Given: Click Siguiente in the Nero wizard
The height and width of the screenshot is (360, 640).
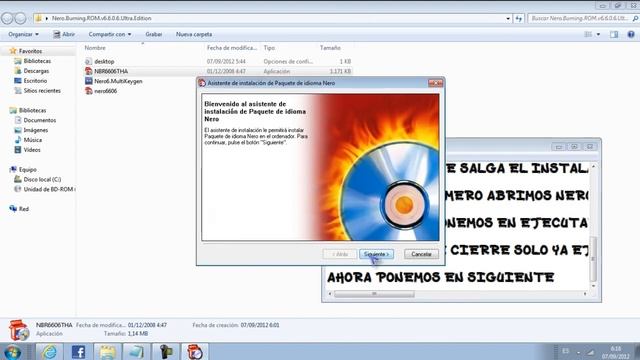Looking at the screenshot, I should 376,254.
